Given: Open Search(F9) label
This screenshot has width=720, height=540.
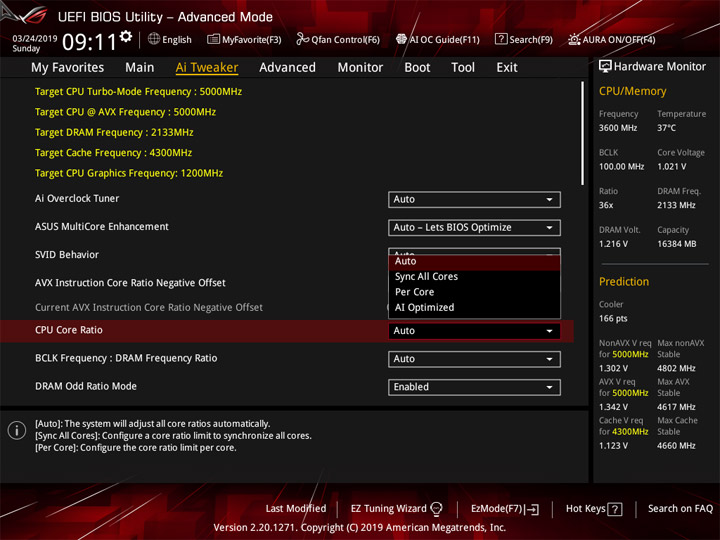Looking at the screenshot, I should (x=531, y=40).
